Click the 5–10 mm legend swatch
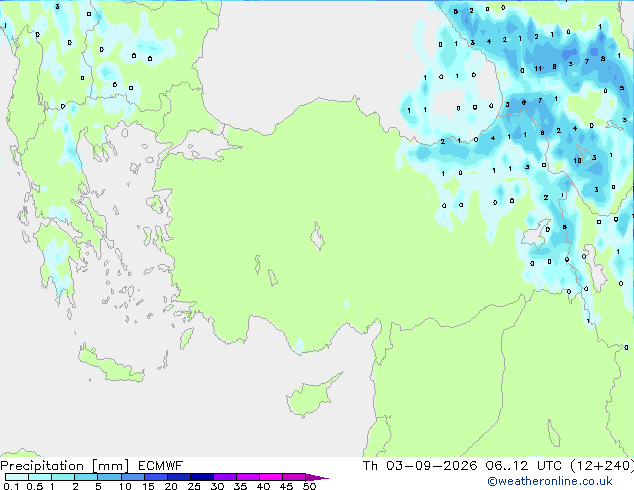Image resolution: width=634 pixels, height=490 pixels. click(110, 477)
